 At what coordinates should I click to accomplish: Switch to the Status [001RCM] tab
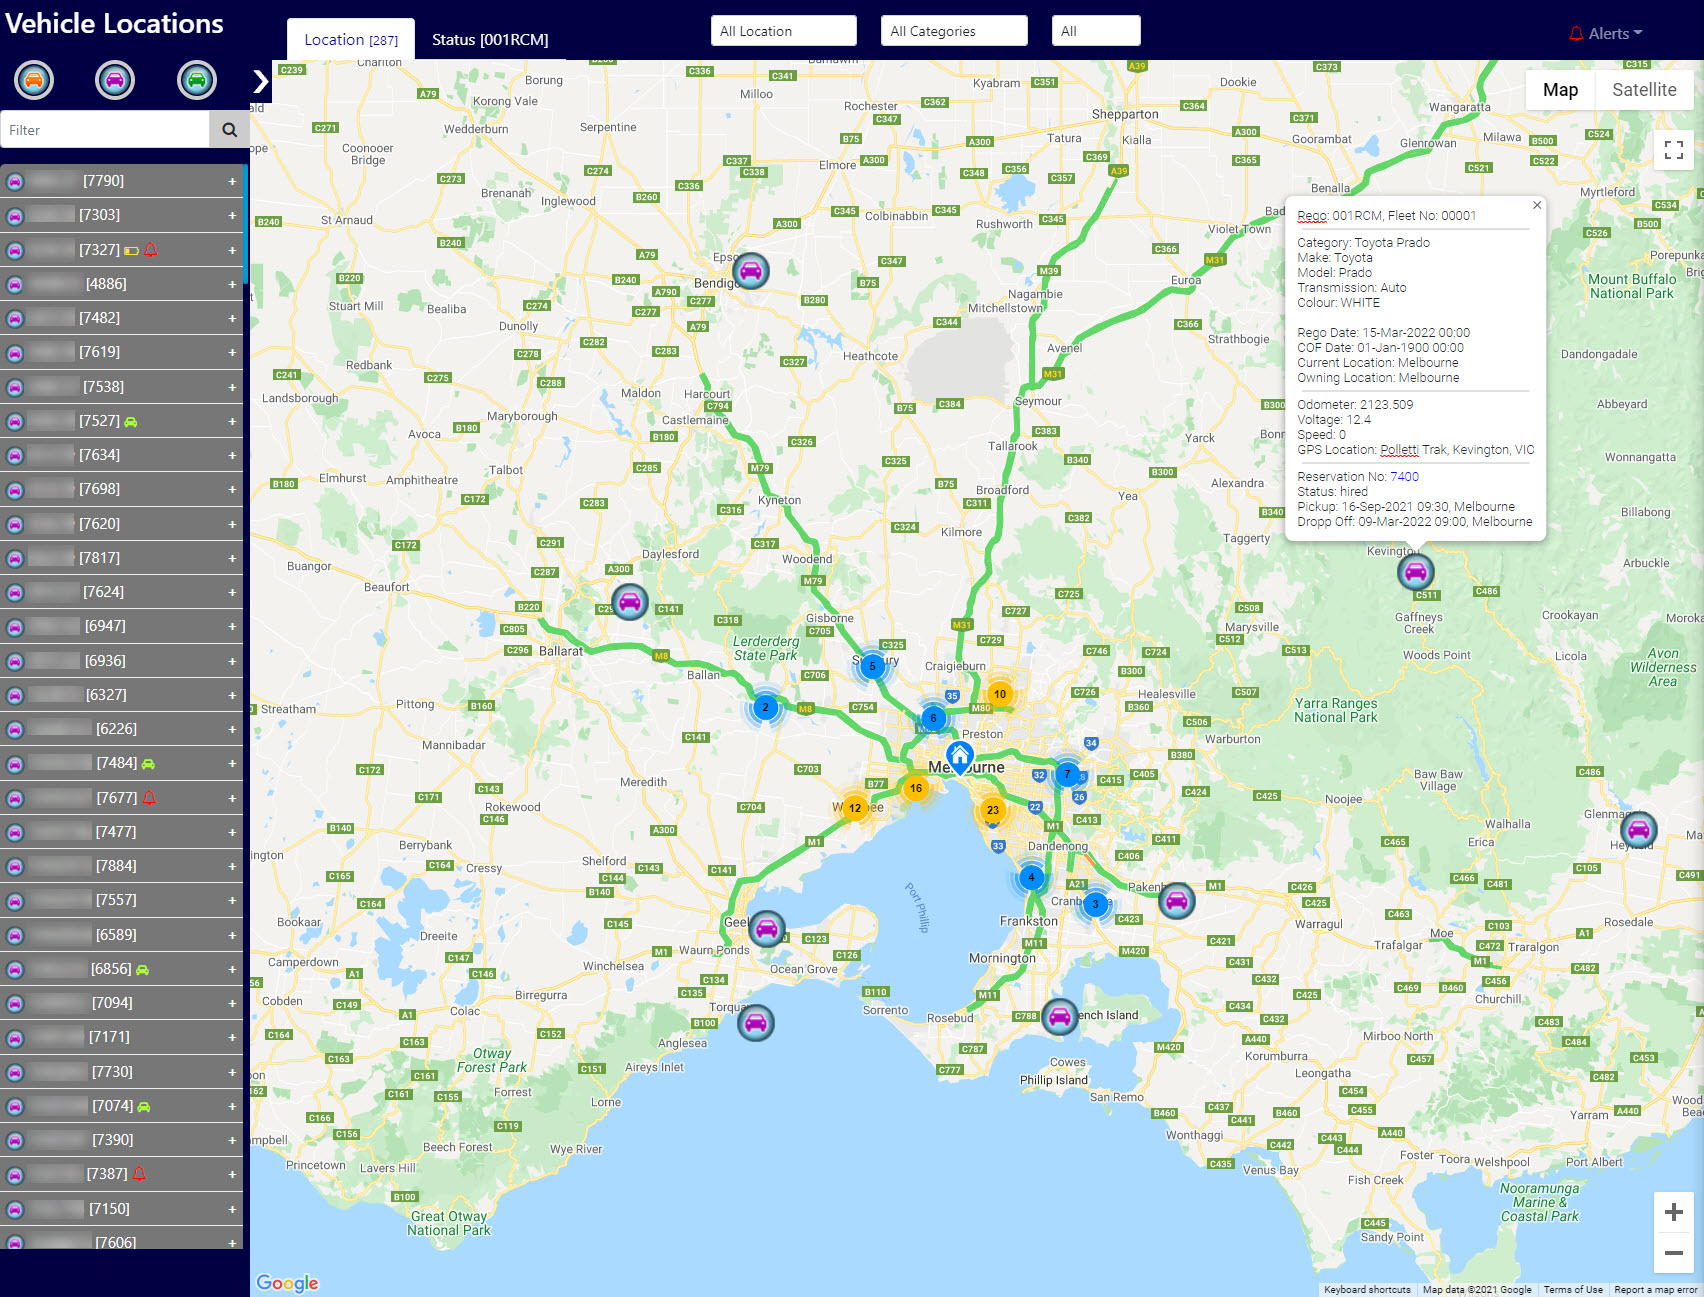(x=487, y=40)
